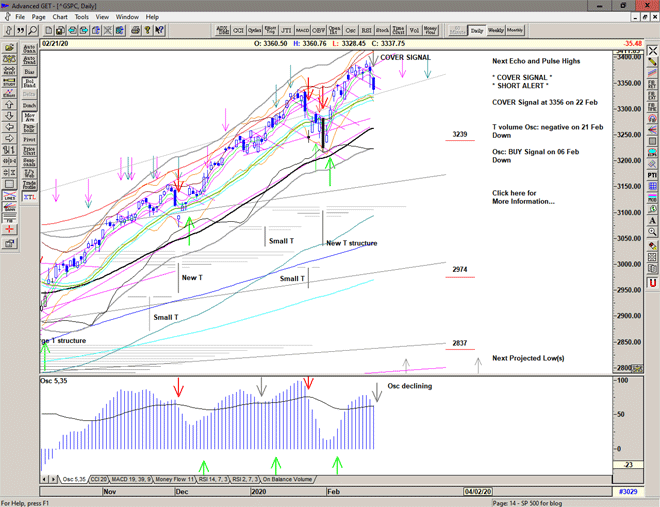Open the RSI study from top toolbar
The height and width of the screenshot is (507, 660).
[x=366, y=31]
